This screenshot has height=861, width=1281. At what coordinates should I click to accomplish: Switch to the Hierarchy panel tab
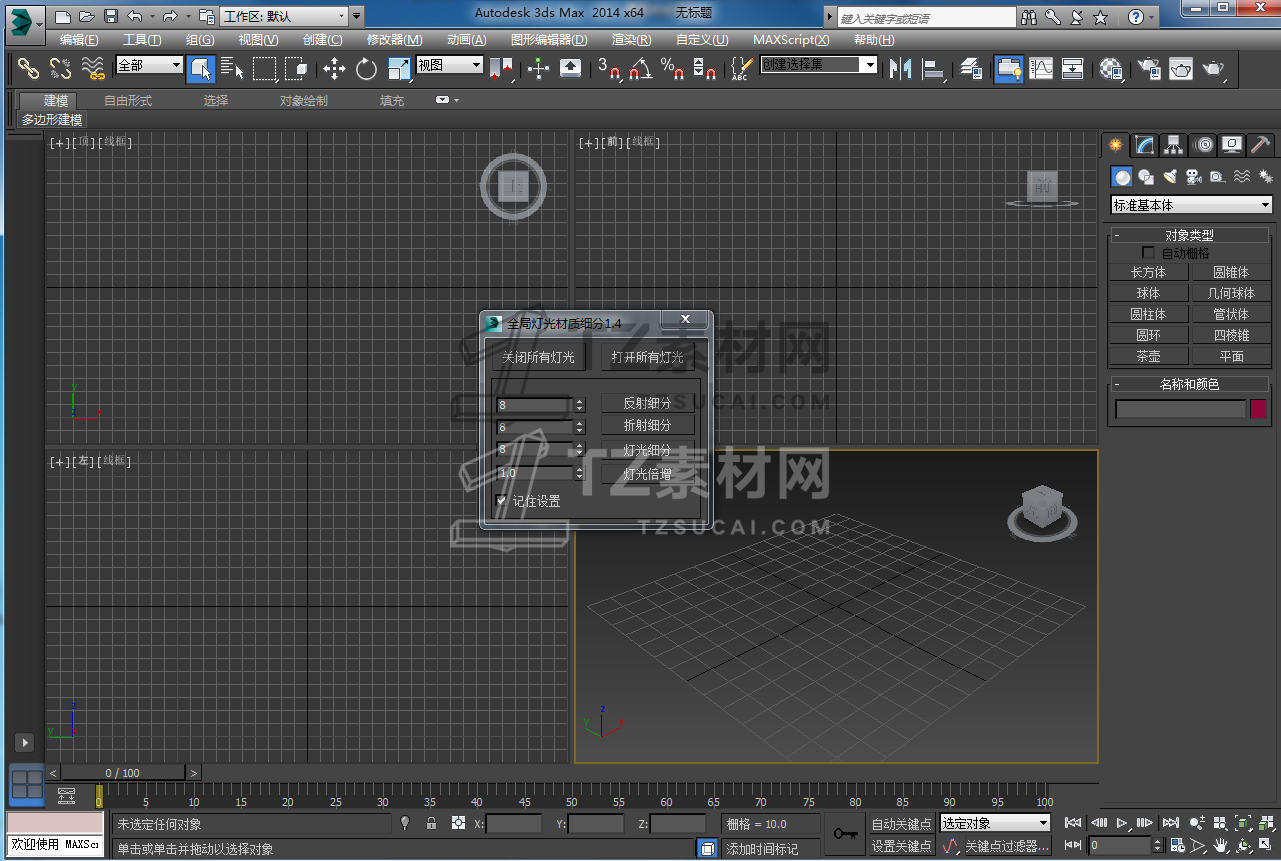[1174, 145]
